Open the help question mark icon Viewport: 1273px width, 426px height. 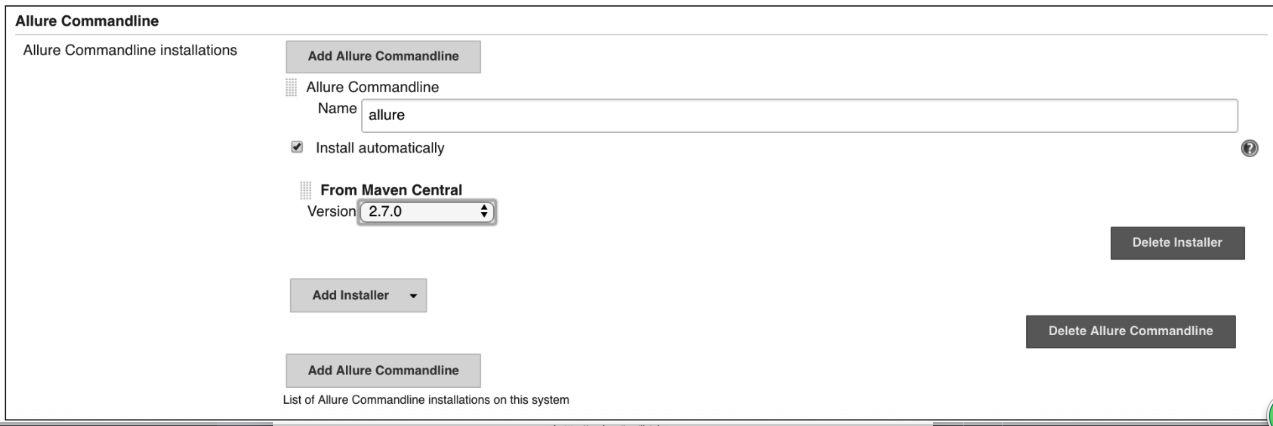pyautogui.click(x=1249, y=148)
